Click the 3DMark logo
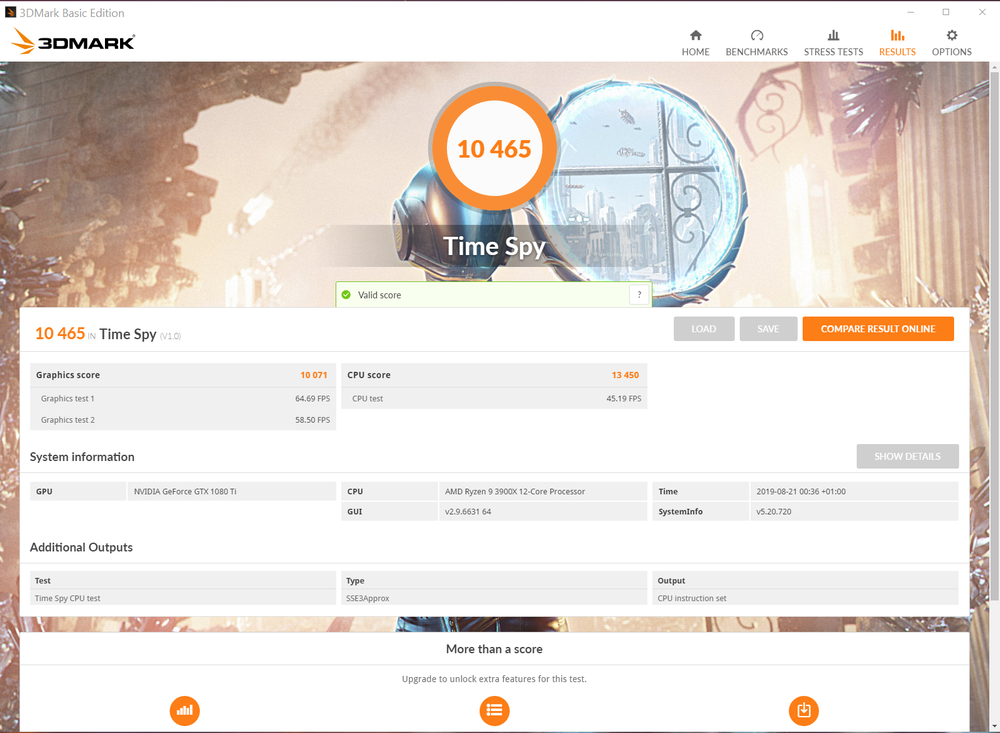1000x733 pixels. click(x=73, y=41)
